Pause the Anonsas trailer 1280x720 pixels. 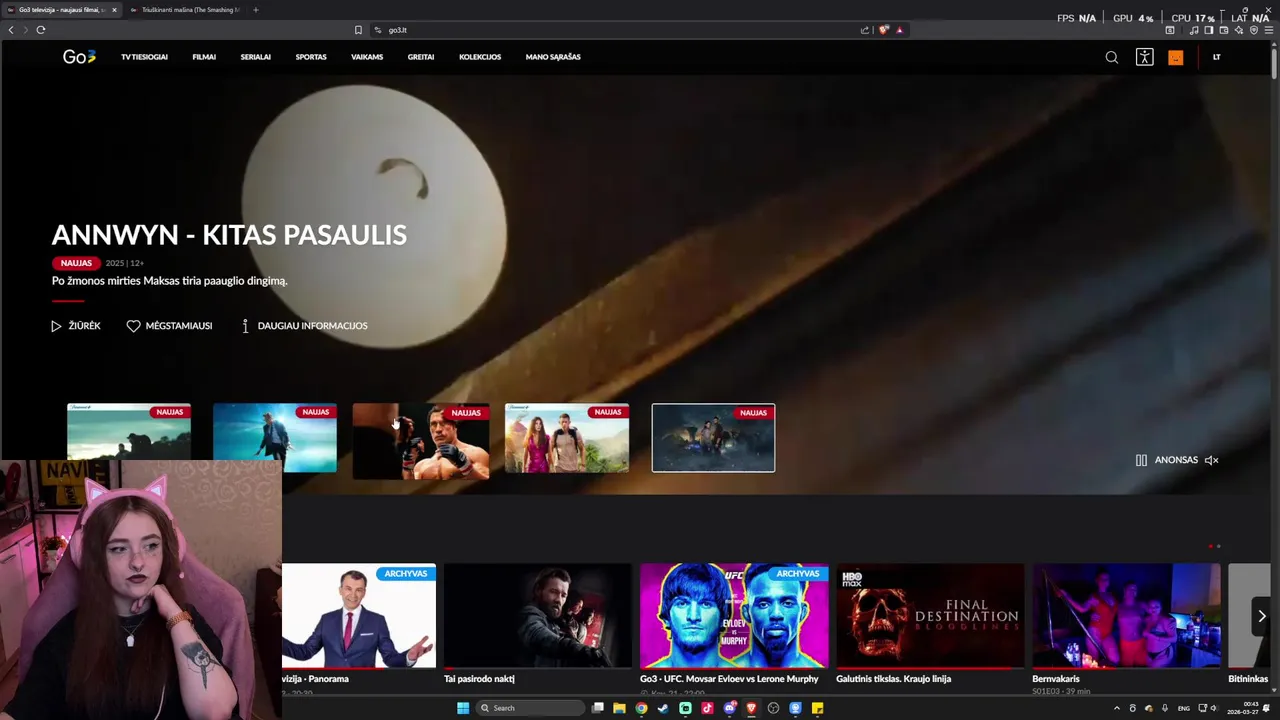pyautogui.click(x=1141, y=460)
